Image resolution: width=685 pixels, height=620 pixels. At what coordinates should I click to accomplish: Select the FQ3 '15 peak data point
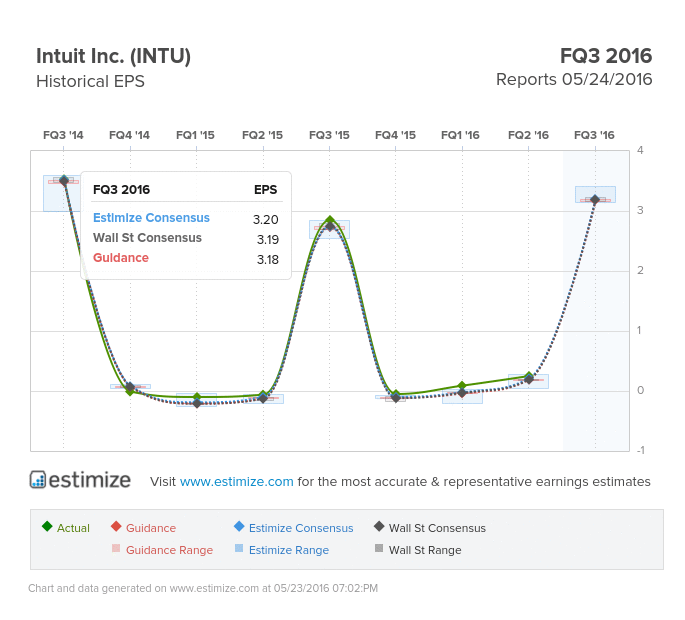point(330,220)
